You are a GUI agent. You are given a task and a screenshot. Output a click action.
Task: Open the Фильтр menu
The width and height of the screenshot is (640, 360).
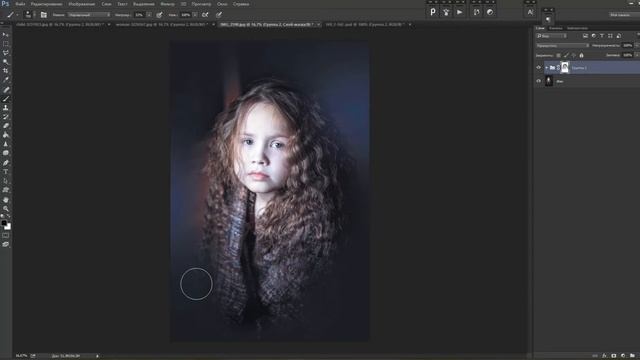tap(167, 4)
